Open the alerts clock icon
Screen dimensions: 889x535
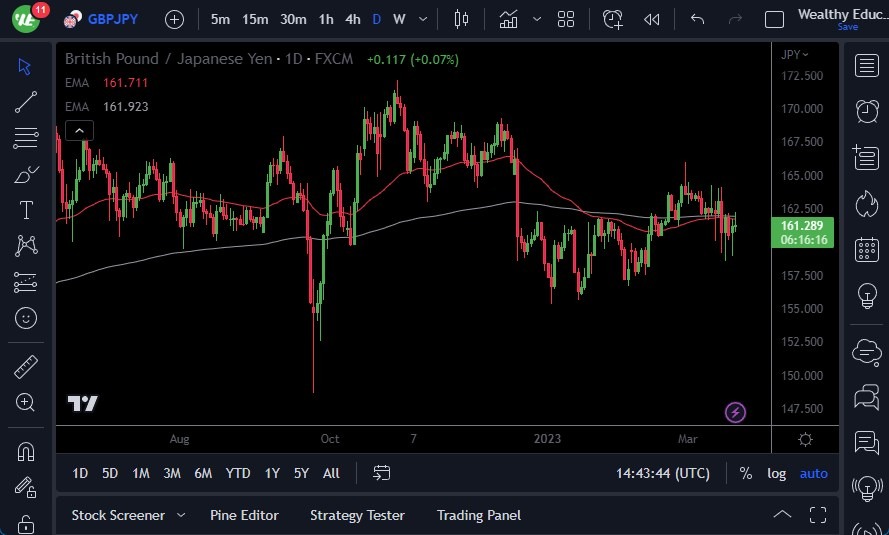tap(866, 111)
